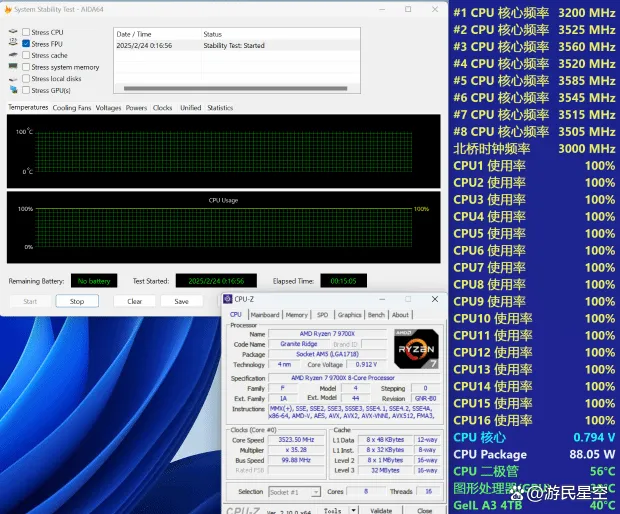Click the Level 3 32 MBytes cache field
Image resolution: width=620 pixels, height=514 pixels.
tap(385, 471)
